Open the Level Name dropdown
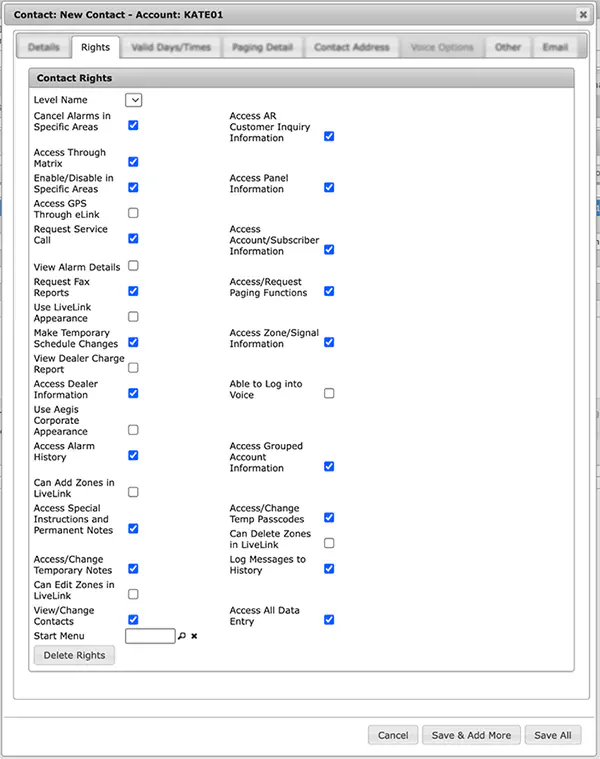The image size is (600, 759). (134, 100)
